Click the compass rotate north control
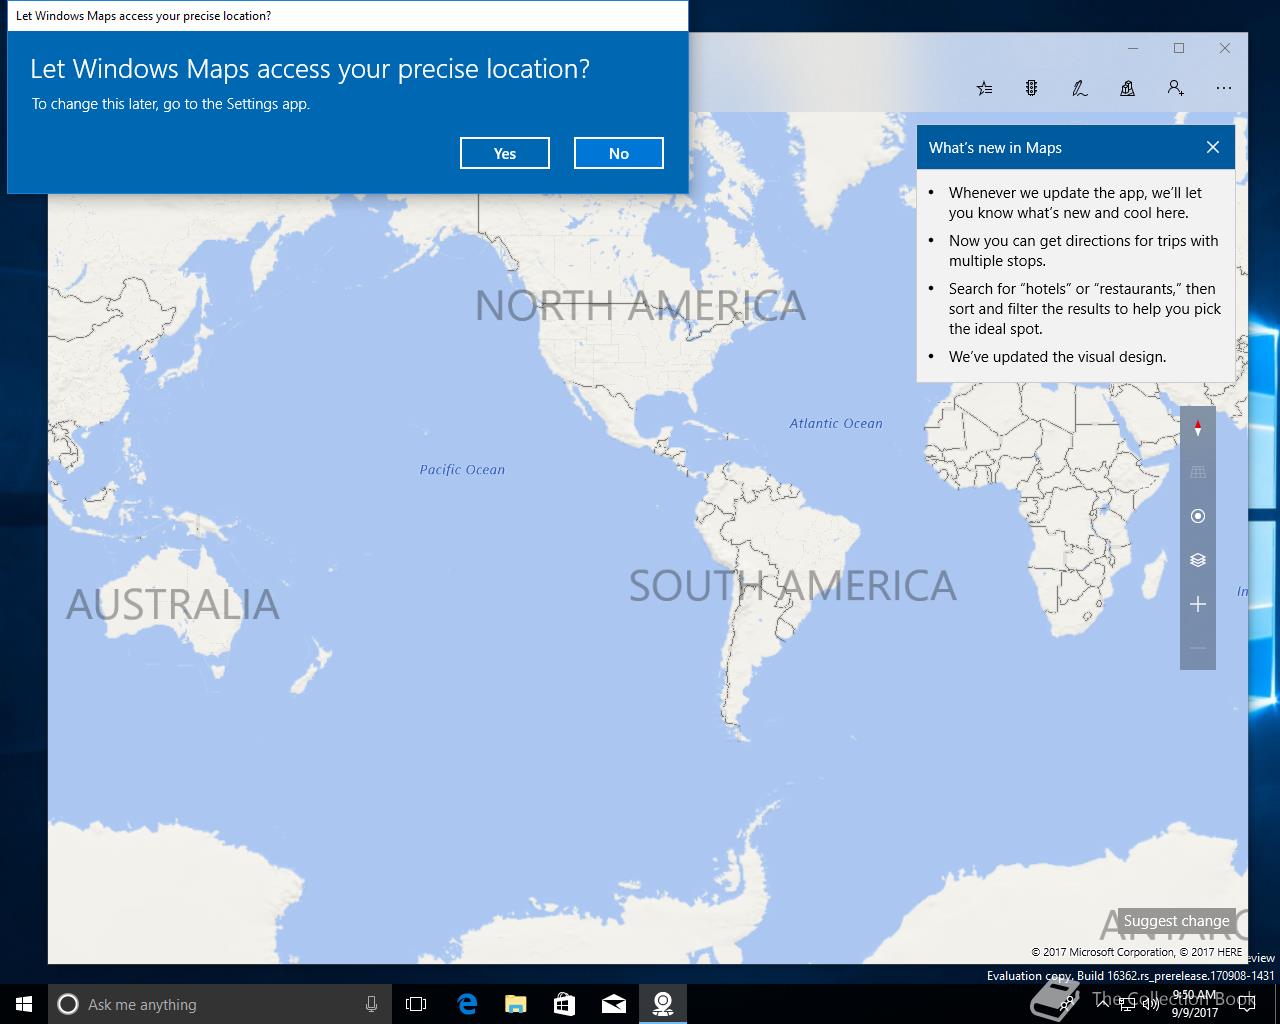The width and height of the screenshot is (1280, 1024). pos(1198,428)
